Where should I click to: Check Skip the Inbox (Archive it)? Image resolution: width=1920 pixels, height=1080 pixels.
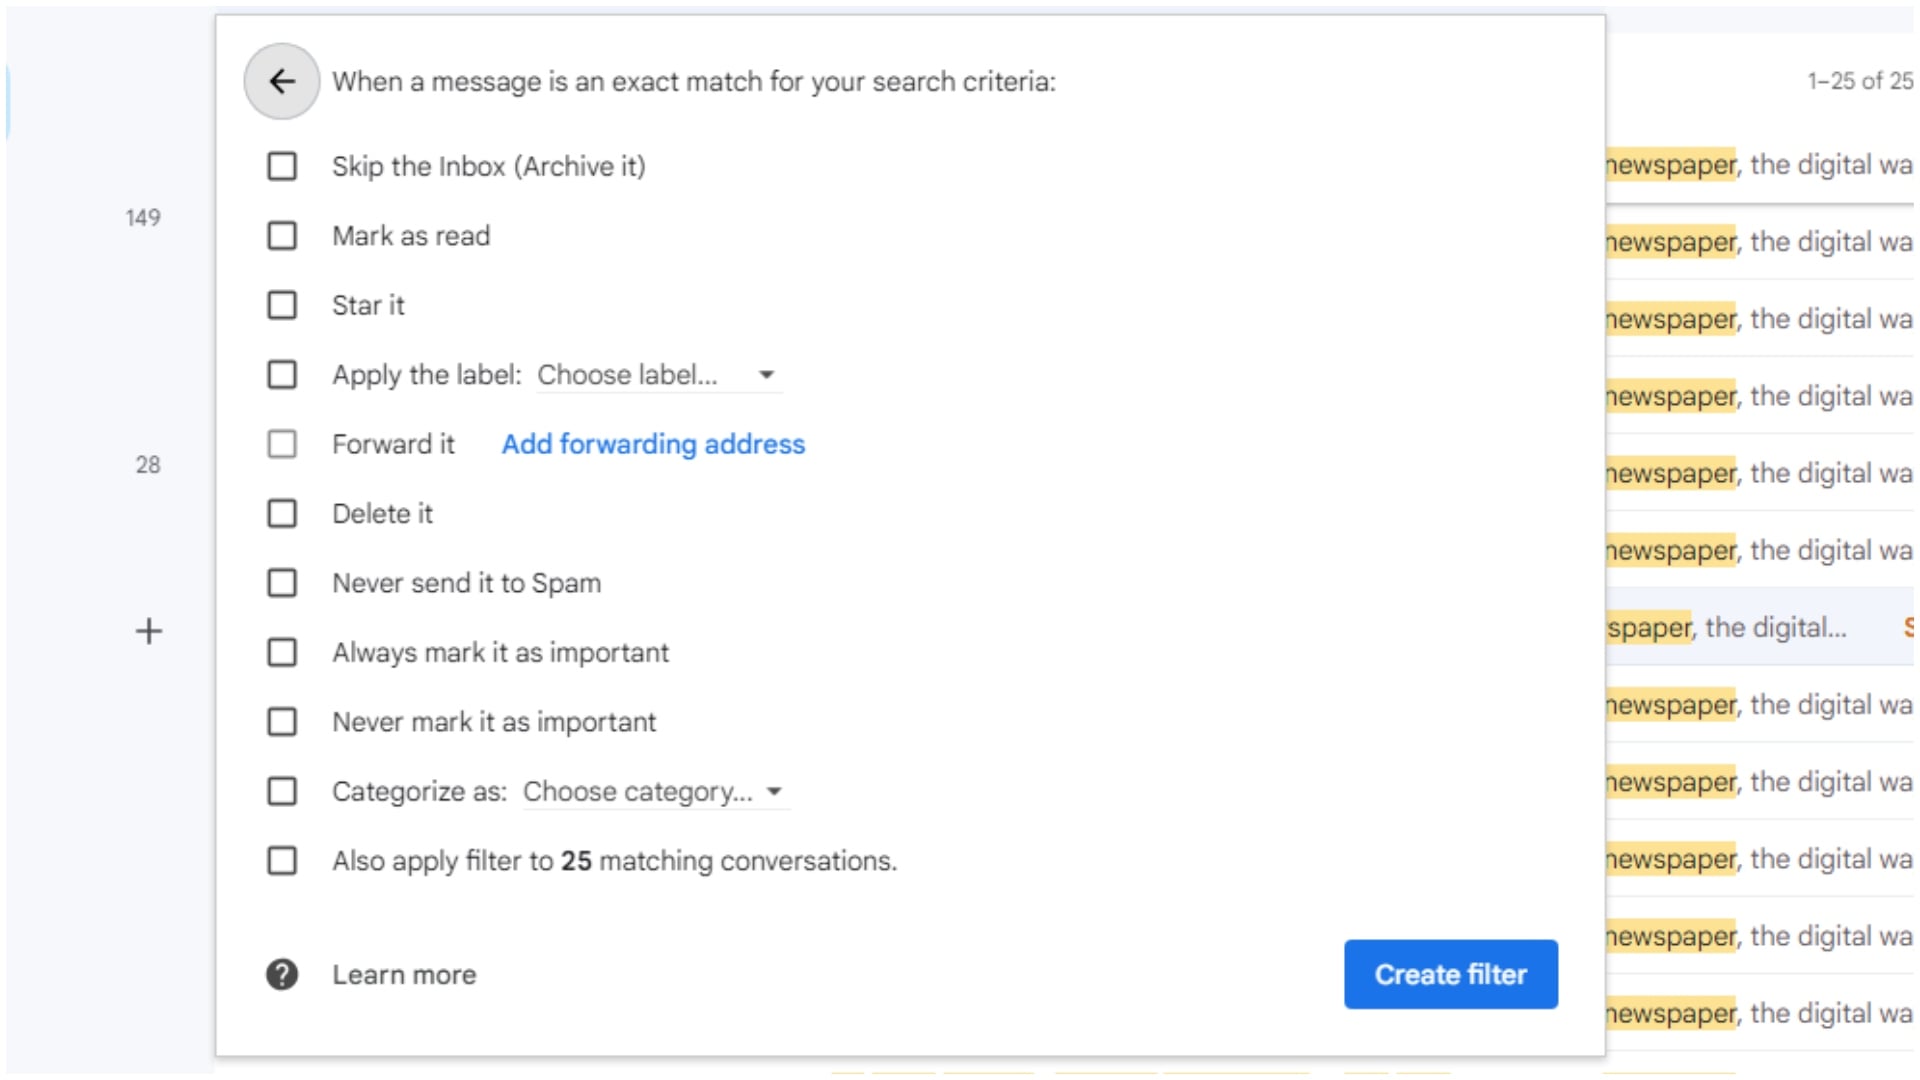(x=282, y=166)
